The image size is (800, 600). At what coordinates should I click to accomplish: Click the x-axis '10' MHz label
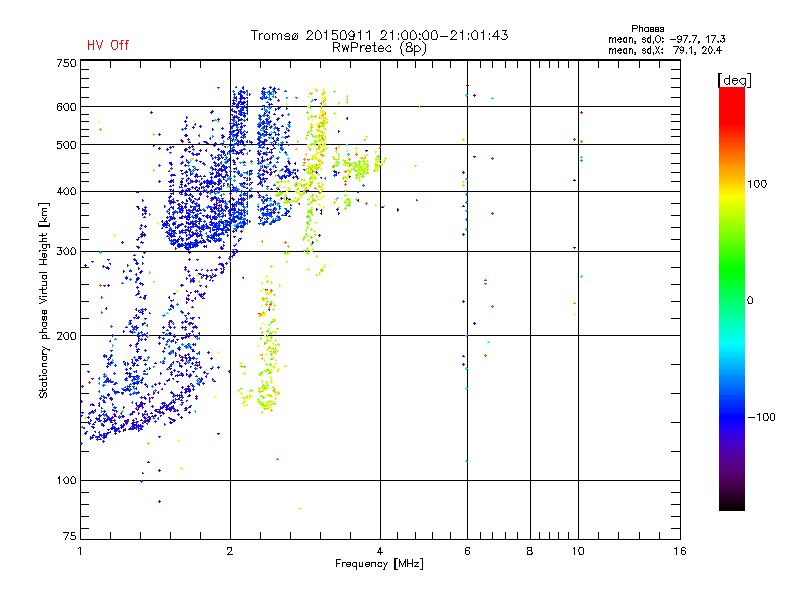(x=578, y=552)
